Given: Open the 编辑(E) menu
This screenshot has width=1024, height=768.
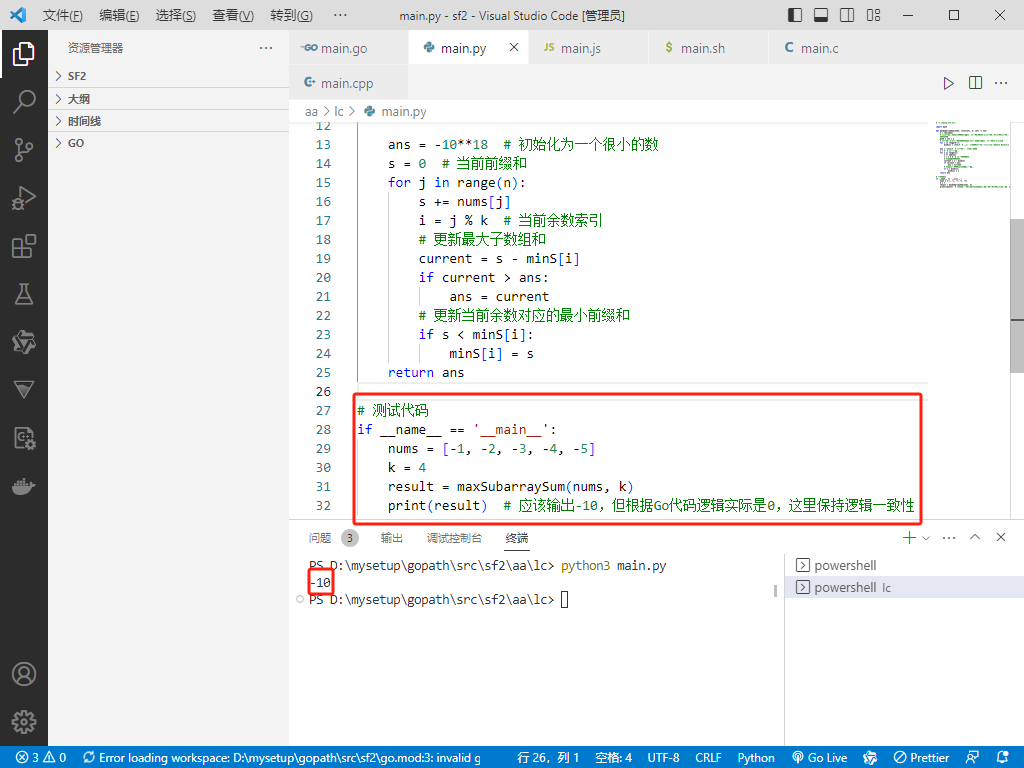Looking at the screenshot, I should (119, 15).
